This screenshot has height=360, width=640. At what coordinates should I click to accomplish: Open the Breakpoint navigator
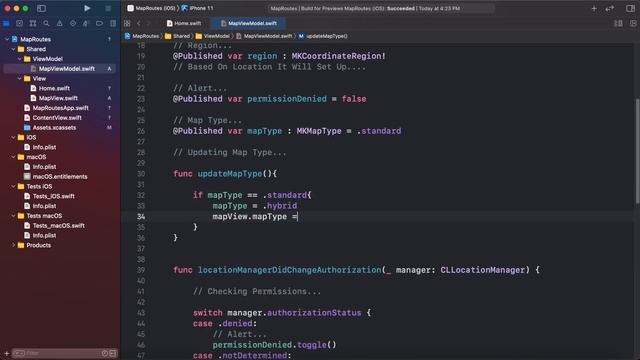tap(99, 23)
